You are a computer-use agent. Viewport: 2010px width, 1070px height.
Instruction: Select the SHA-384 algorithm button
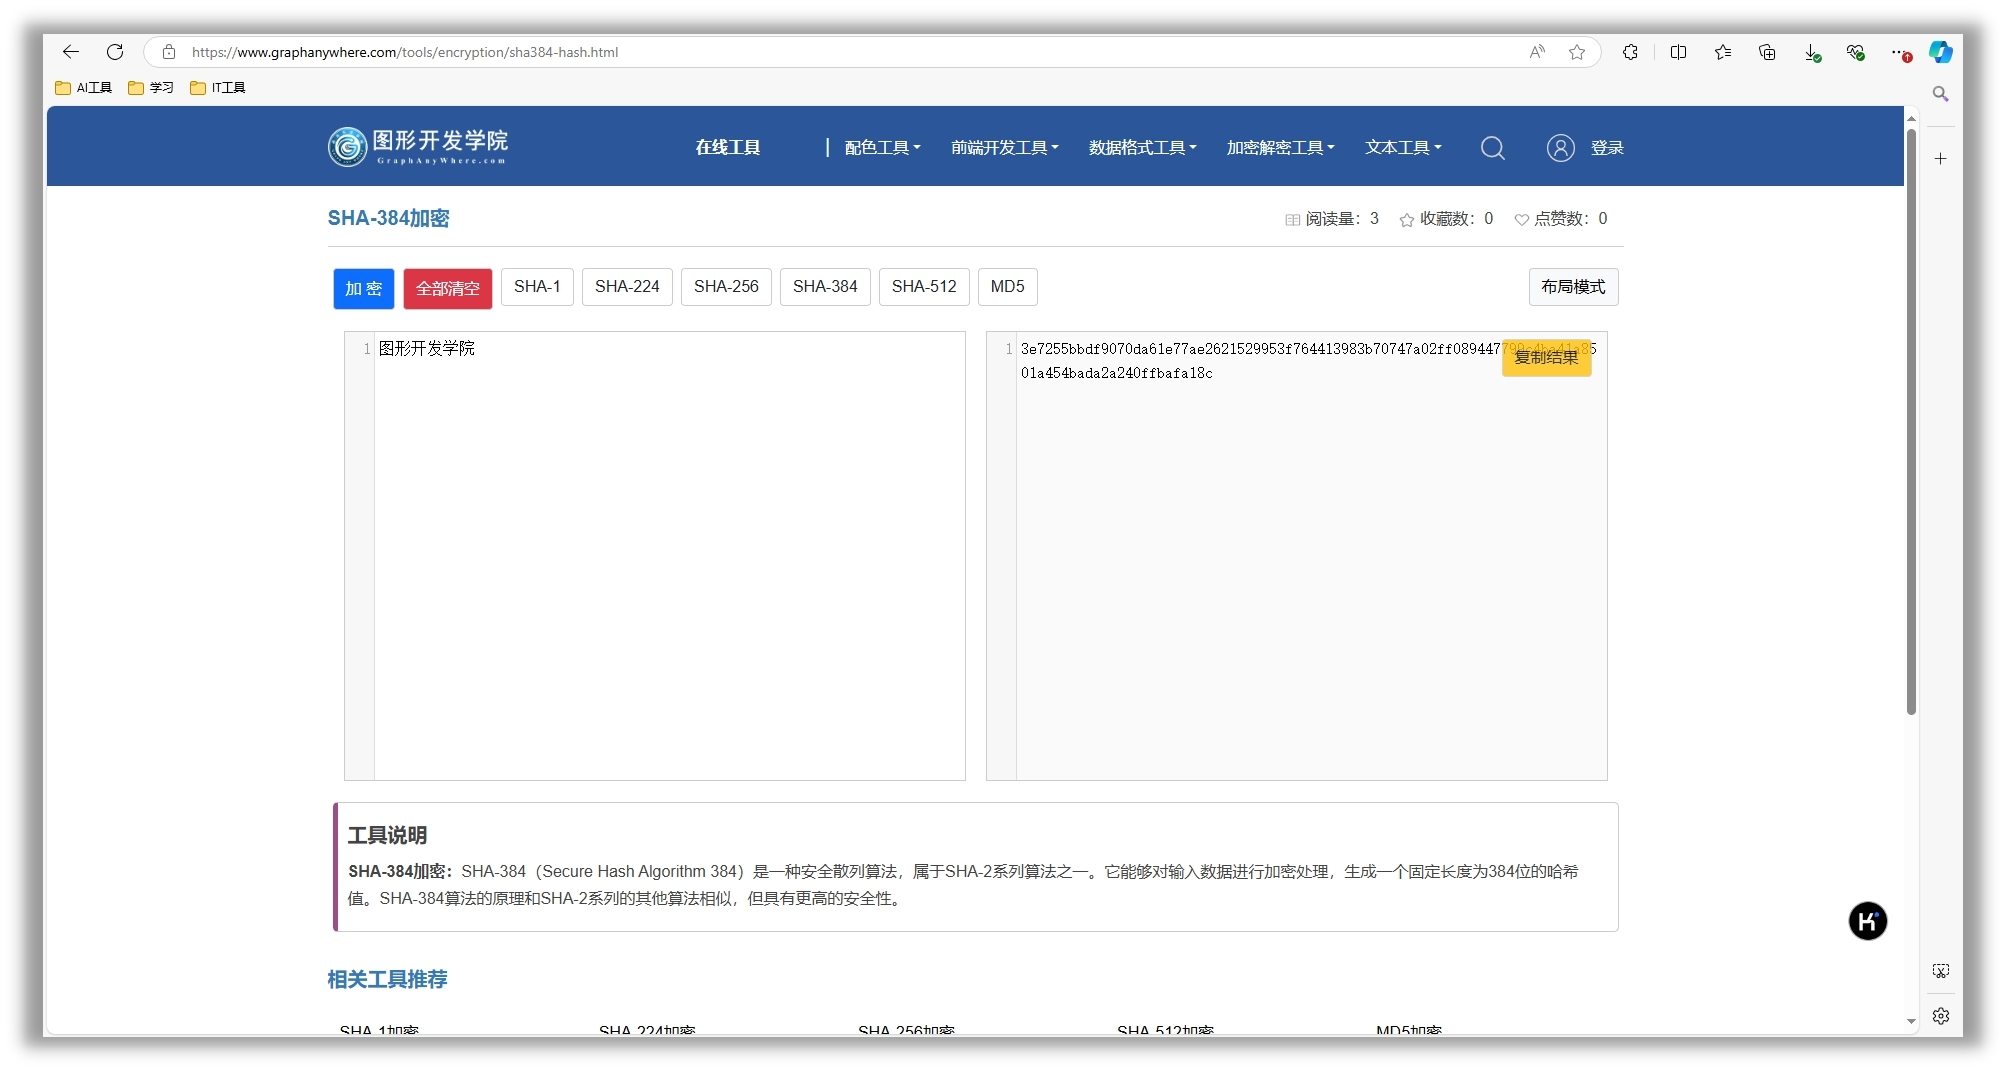click(825, 287)
